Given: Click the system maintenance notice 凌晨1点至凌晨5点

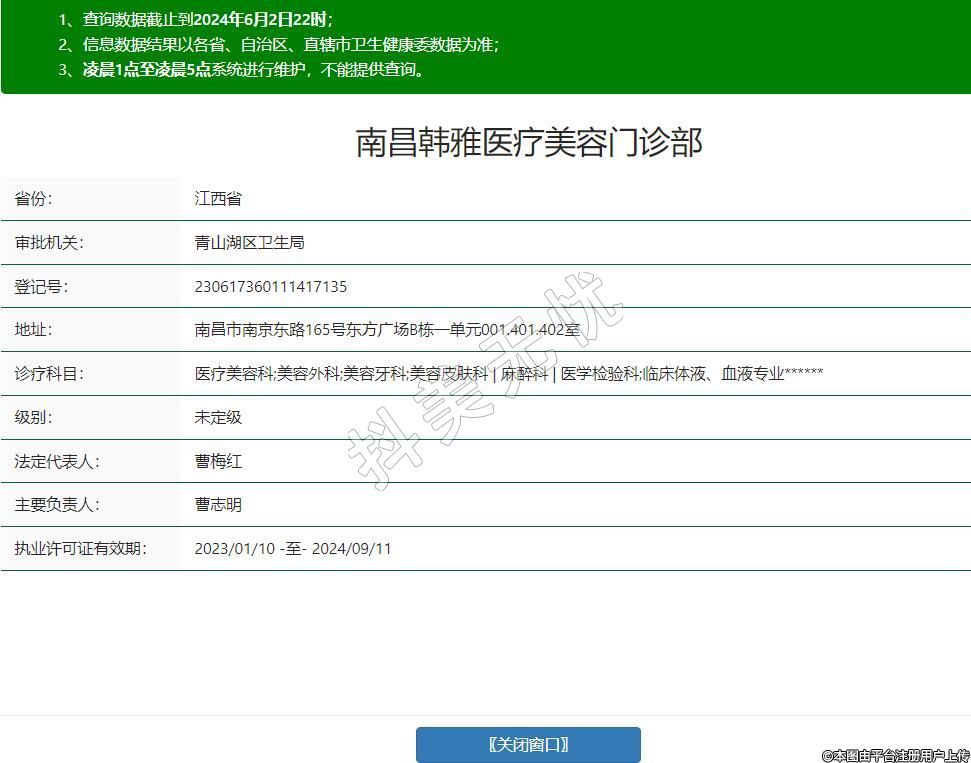Looking at the screenshot, I should 146,70.
